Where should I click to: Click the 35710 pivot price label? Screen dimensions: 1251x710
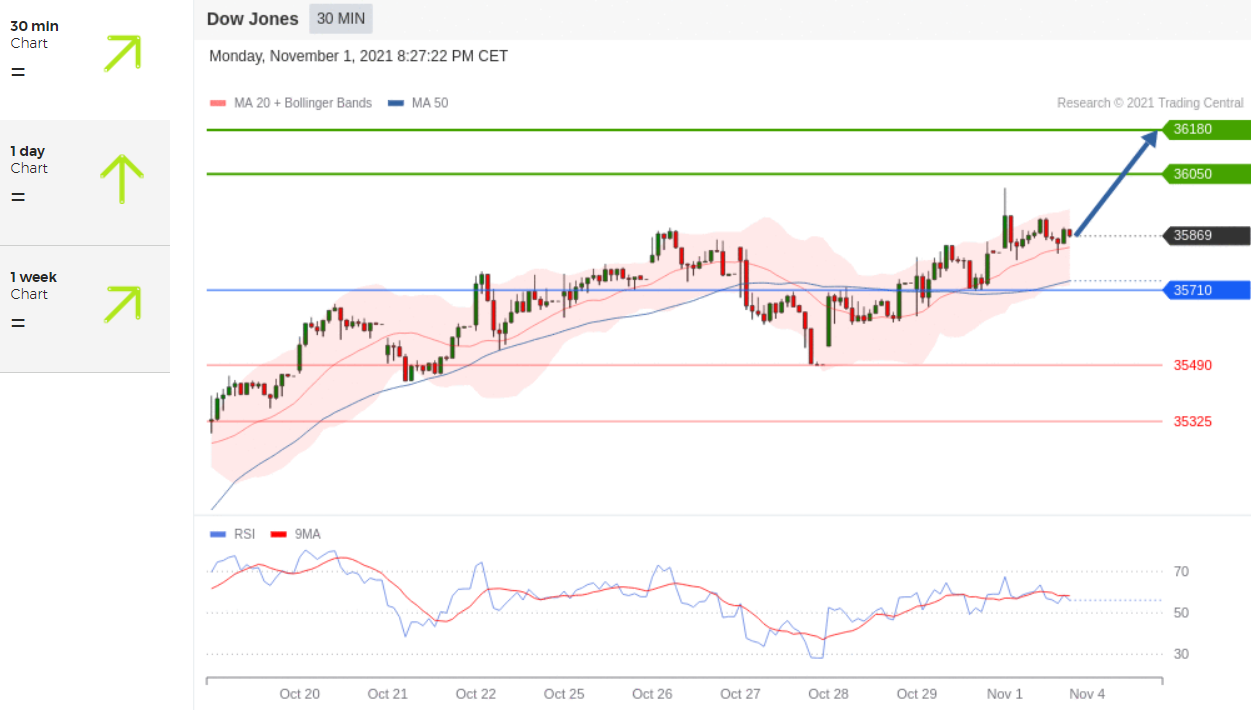tap(1206, 290)
